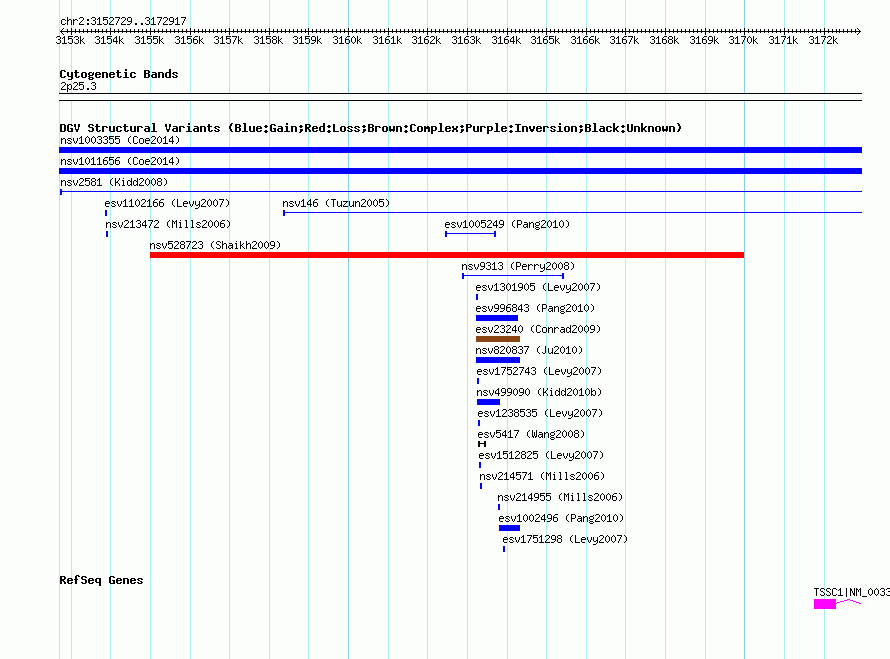Click the blue esv996843 gain variant bar
This screenshot has height=659, width=890.
(x=496, y=318)
